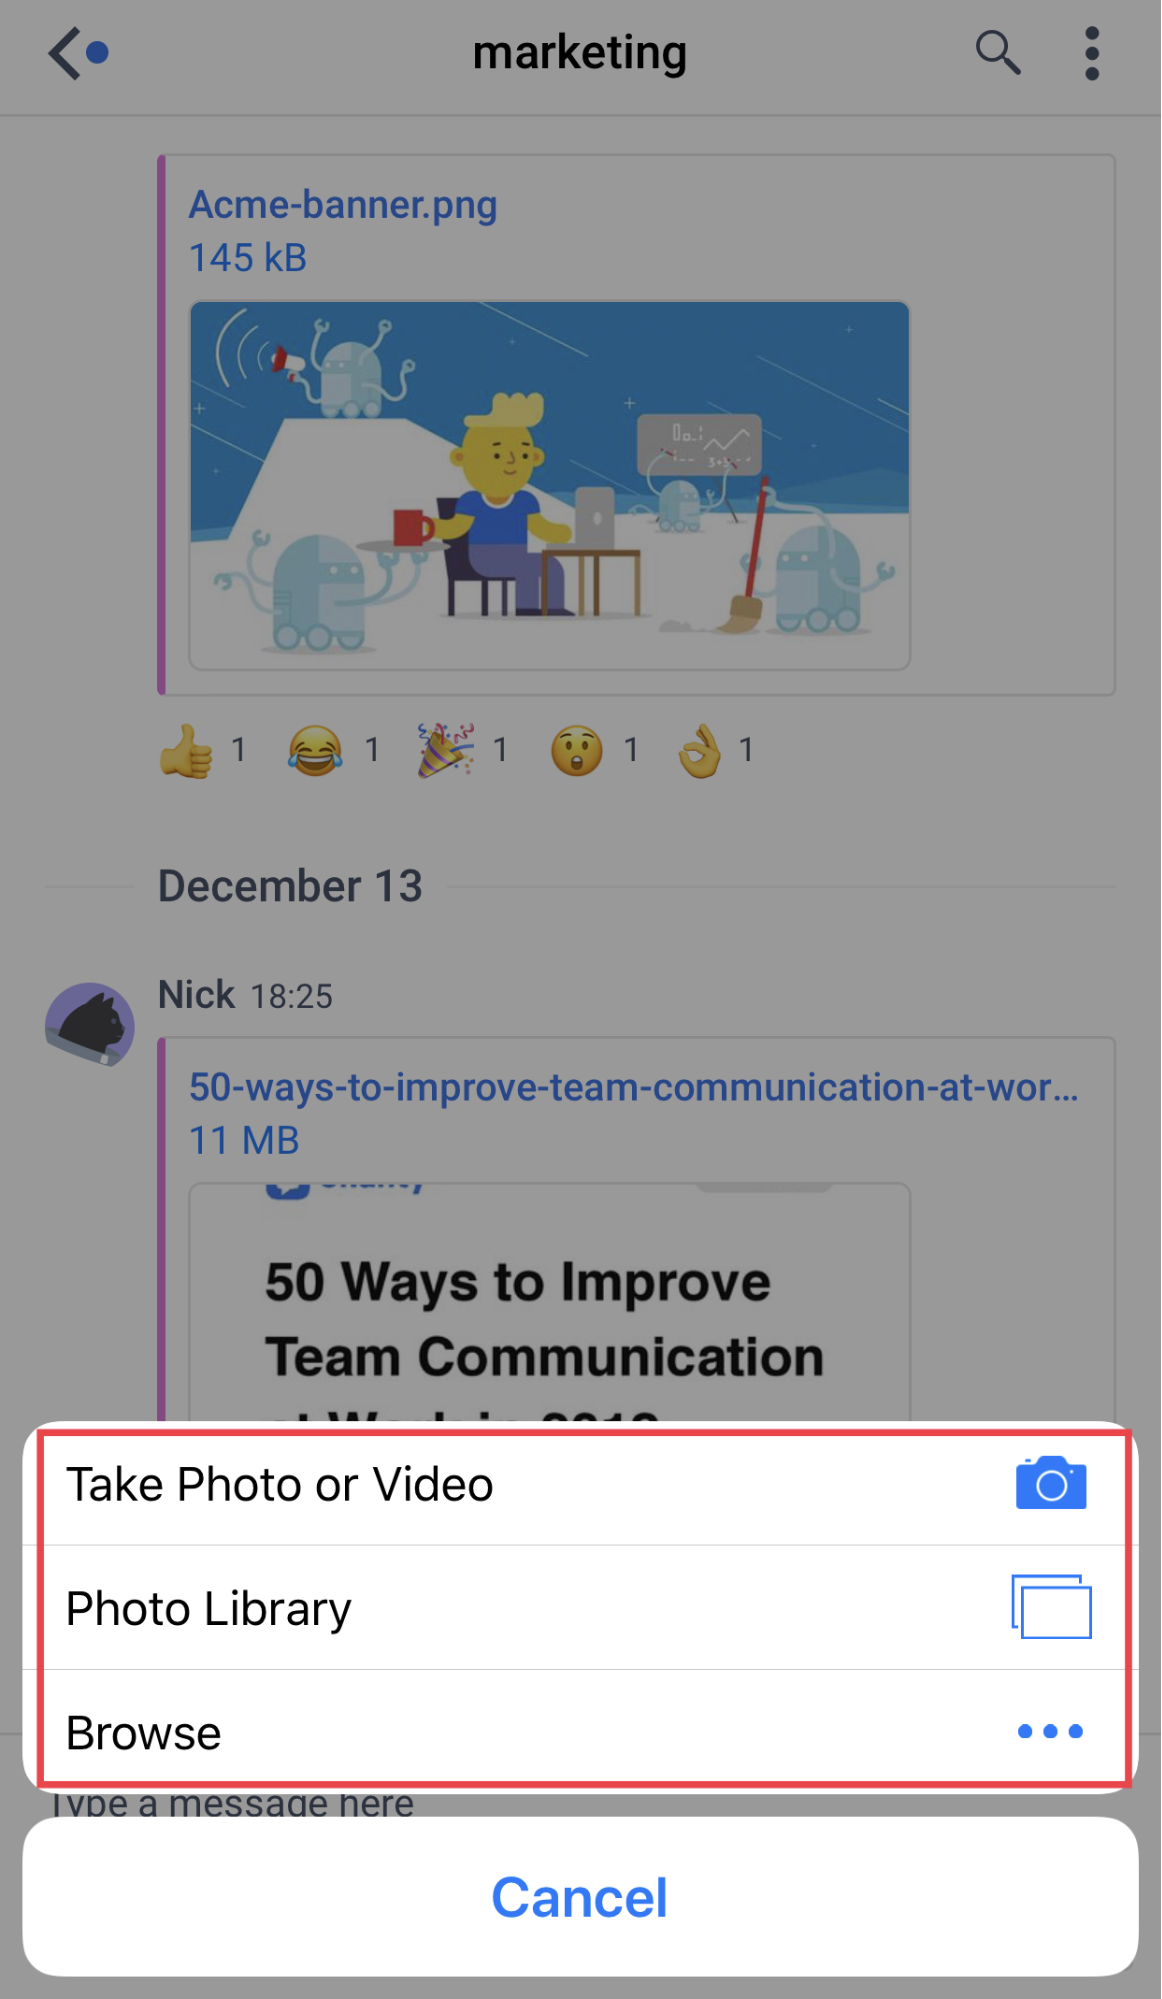View the Acme banner image preview
Screen dimensions: 1162x1999
click(550, 485)
